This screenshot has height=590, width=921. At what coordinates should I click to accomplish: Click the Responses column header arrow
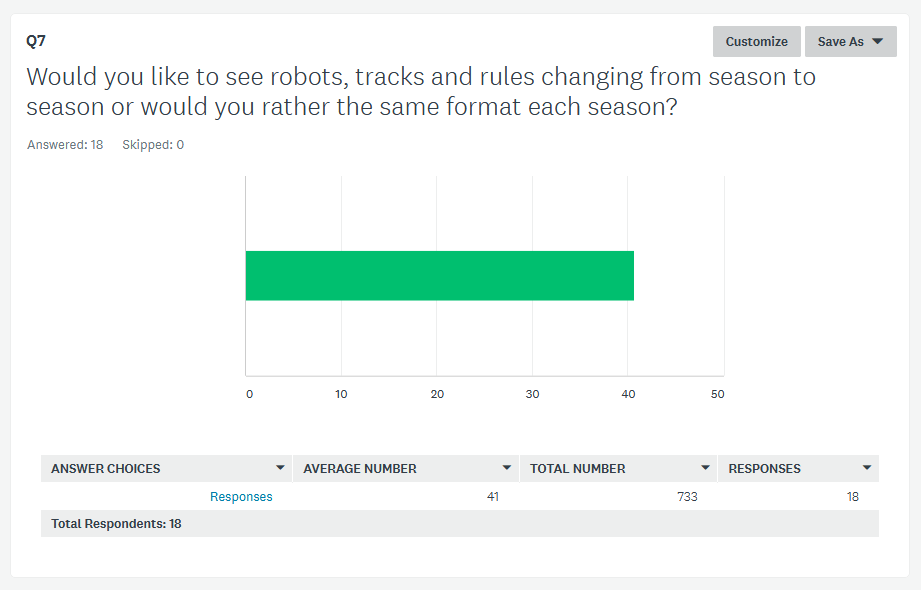[x=867, y=468]
